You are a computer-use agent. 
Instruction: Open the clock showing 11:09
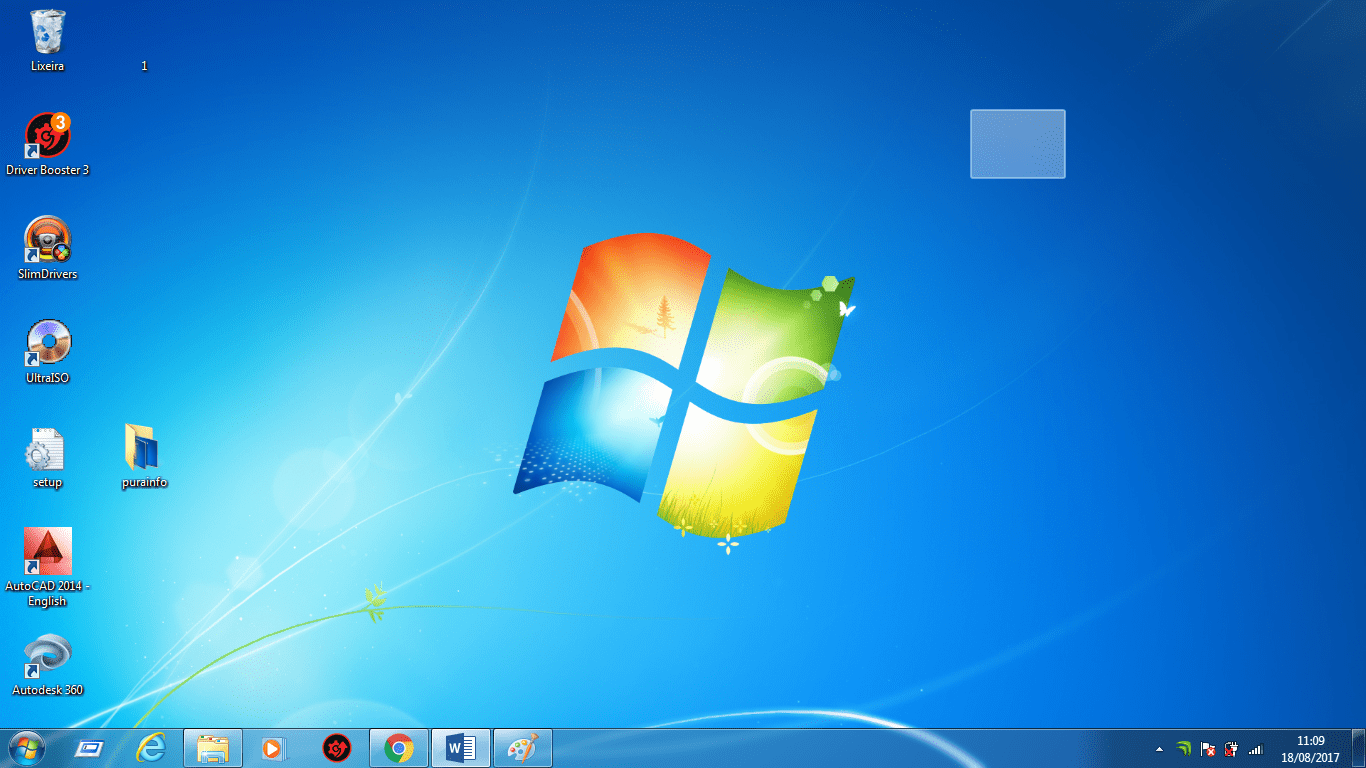tap(1310, 749)
